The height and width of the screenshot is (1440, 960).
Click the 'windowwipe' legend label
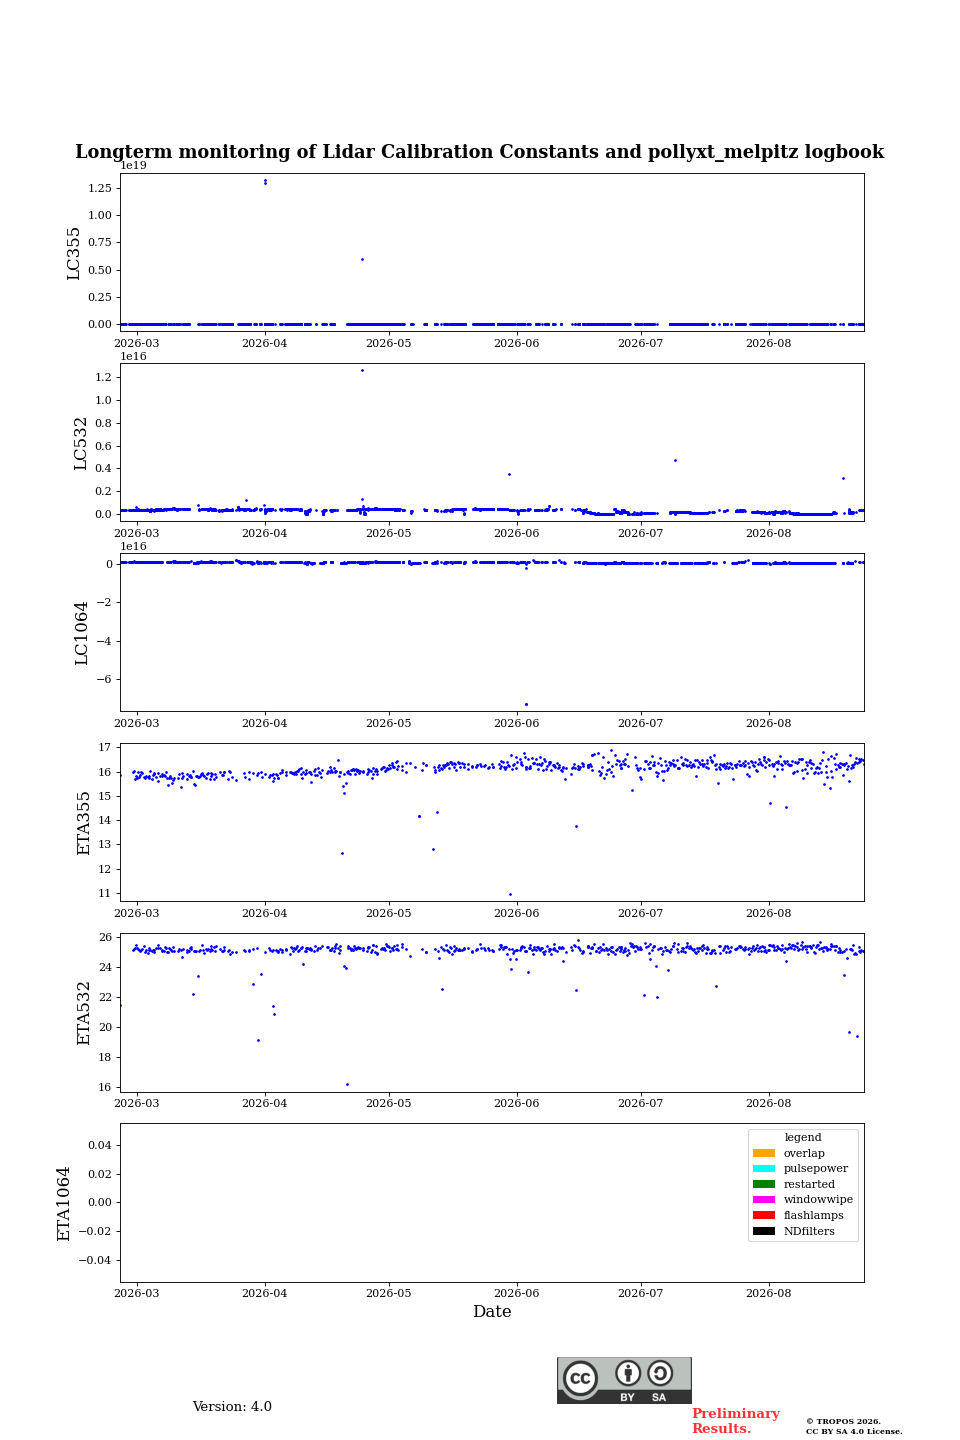click(818, 1199)
